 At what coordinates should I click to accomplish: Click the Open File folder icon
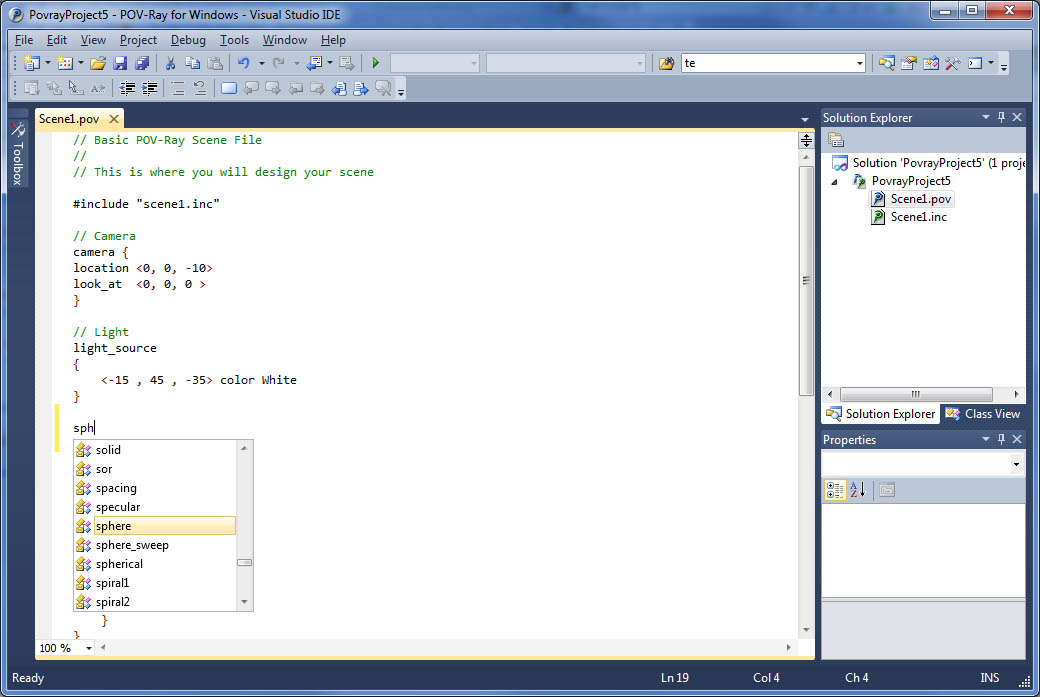pyautogui.click(x=98, y=63)
